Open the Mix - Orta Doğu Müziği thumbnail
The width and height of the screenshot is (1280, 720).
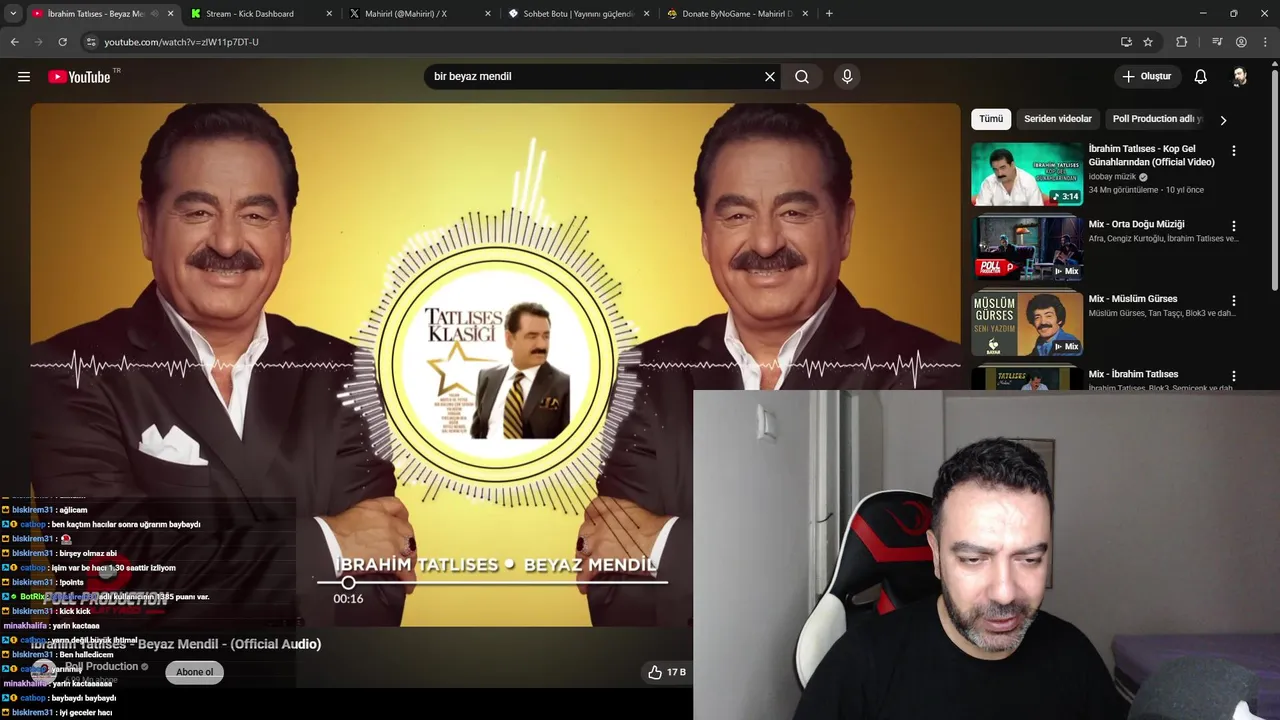pyautogui.click(x=1027, y=249)
